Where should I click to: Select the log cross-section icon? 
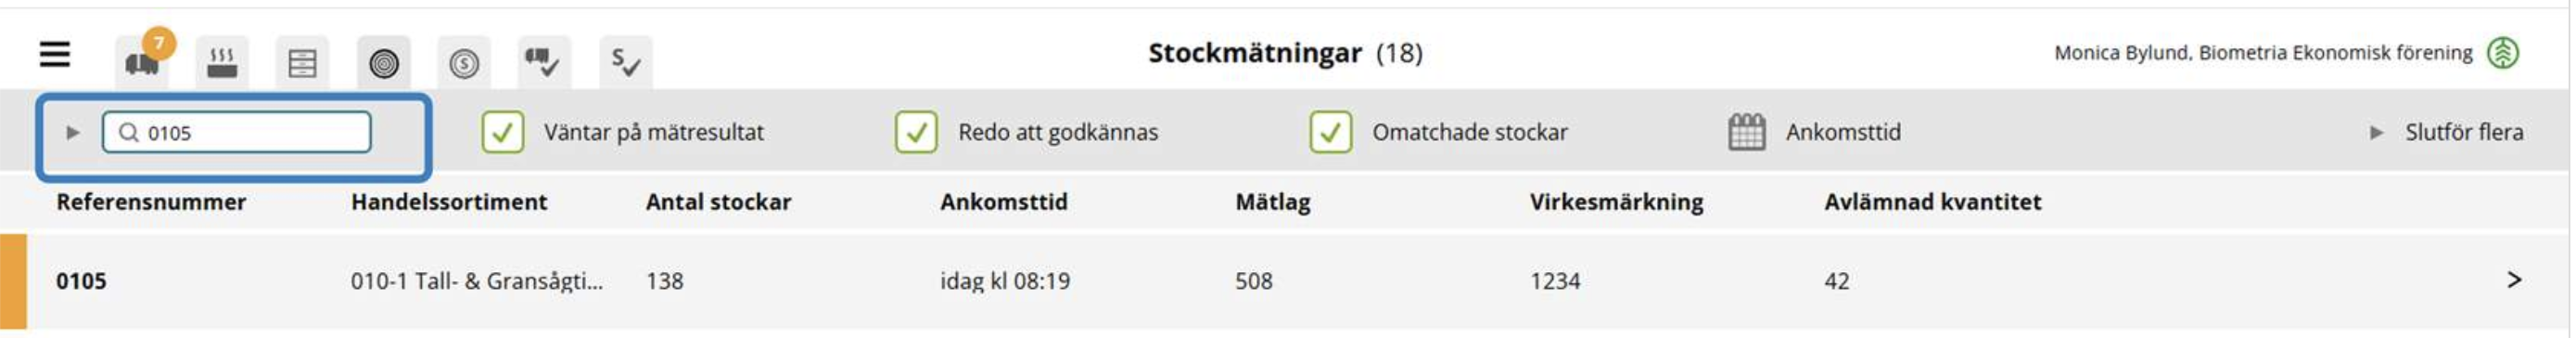tap(384, 63)
